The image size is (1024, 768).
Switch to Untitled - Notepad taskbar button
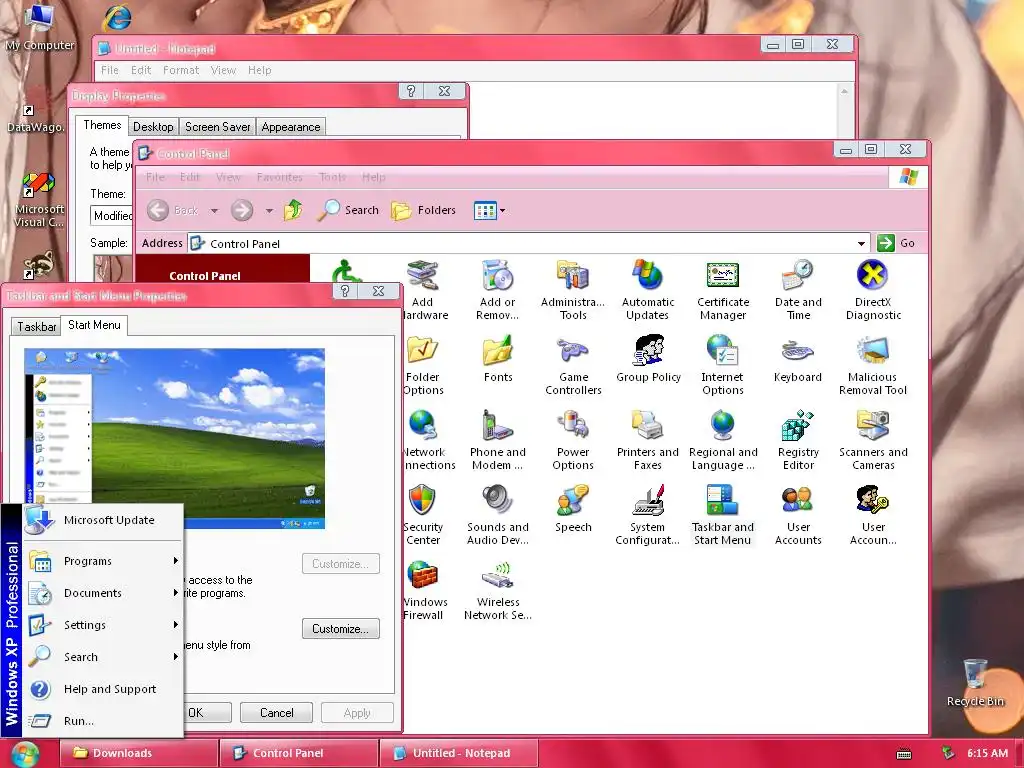click(459, 753)
